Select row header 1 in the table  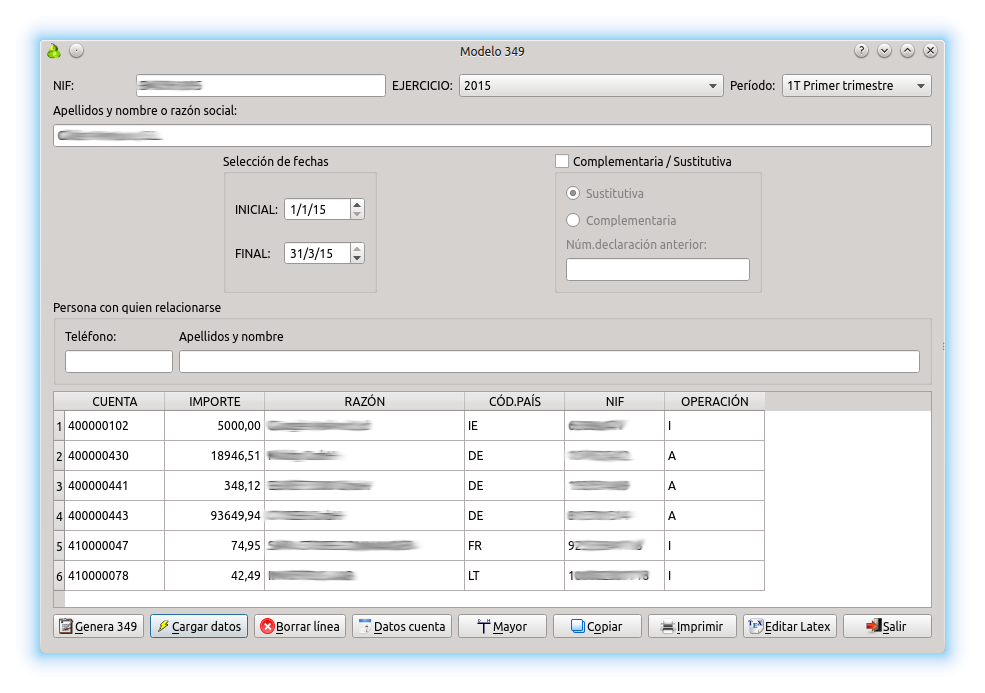59,426
